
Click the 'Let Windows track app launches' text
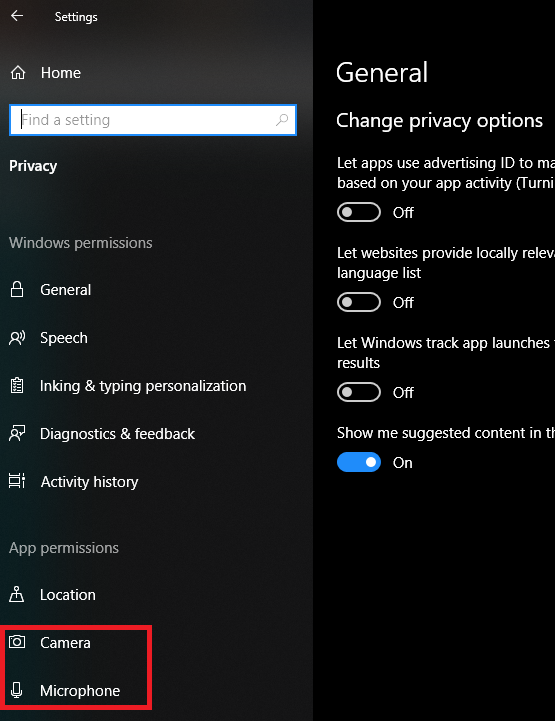coord(446,353)
